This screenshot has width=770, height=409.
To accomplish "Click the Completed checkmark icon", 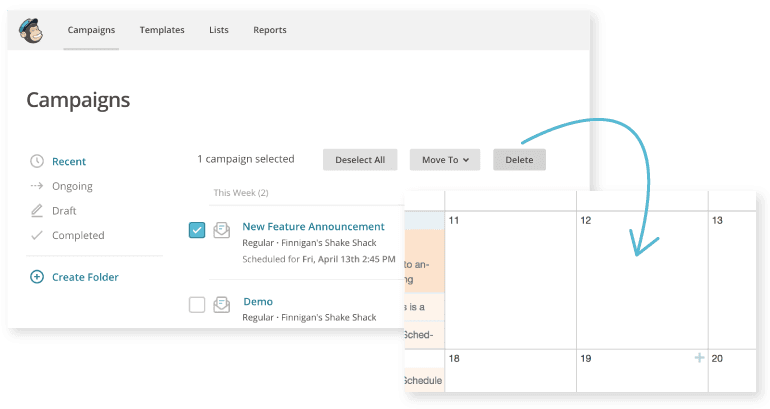I will (x=37, y=236).
